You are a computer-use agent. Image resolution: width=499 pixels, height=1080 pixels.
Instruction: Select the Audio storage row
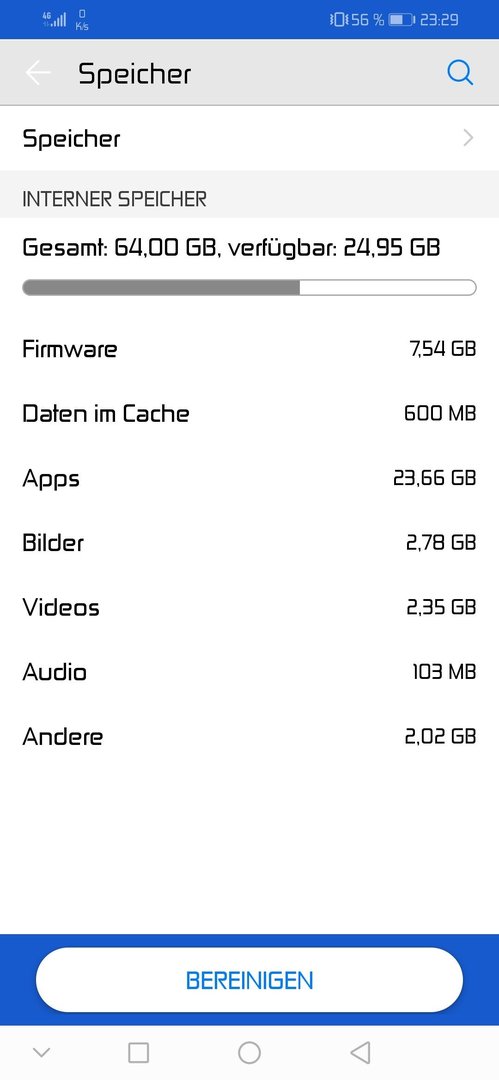click(x=250, y=672)
